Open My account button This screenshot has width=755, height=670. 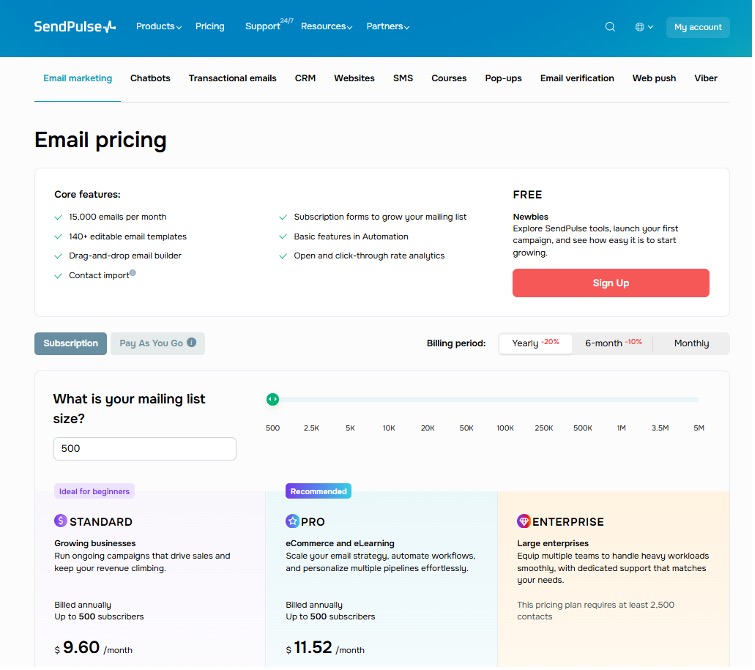(700, 27)
